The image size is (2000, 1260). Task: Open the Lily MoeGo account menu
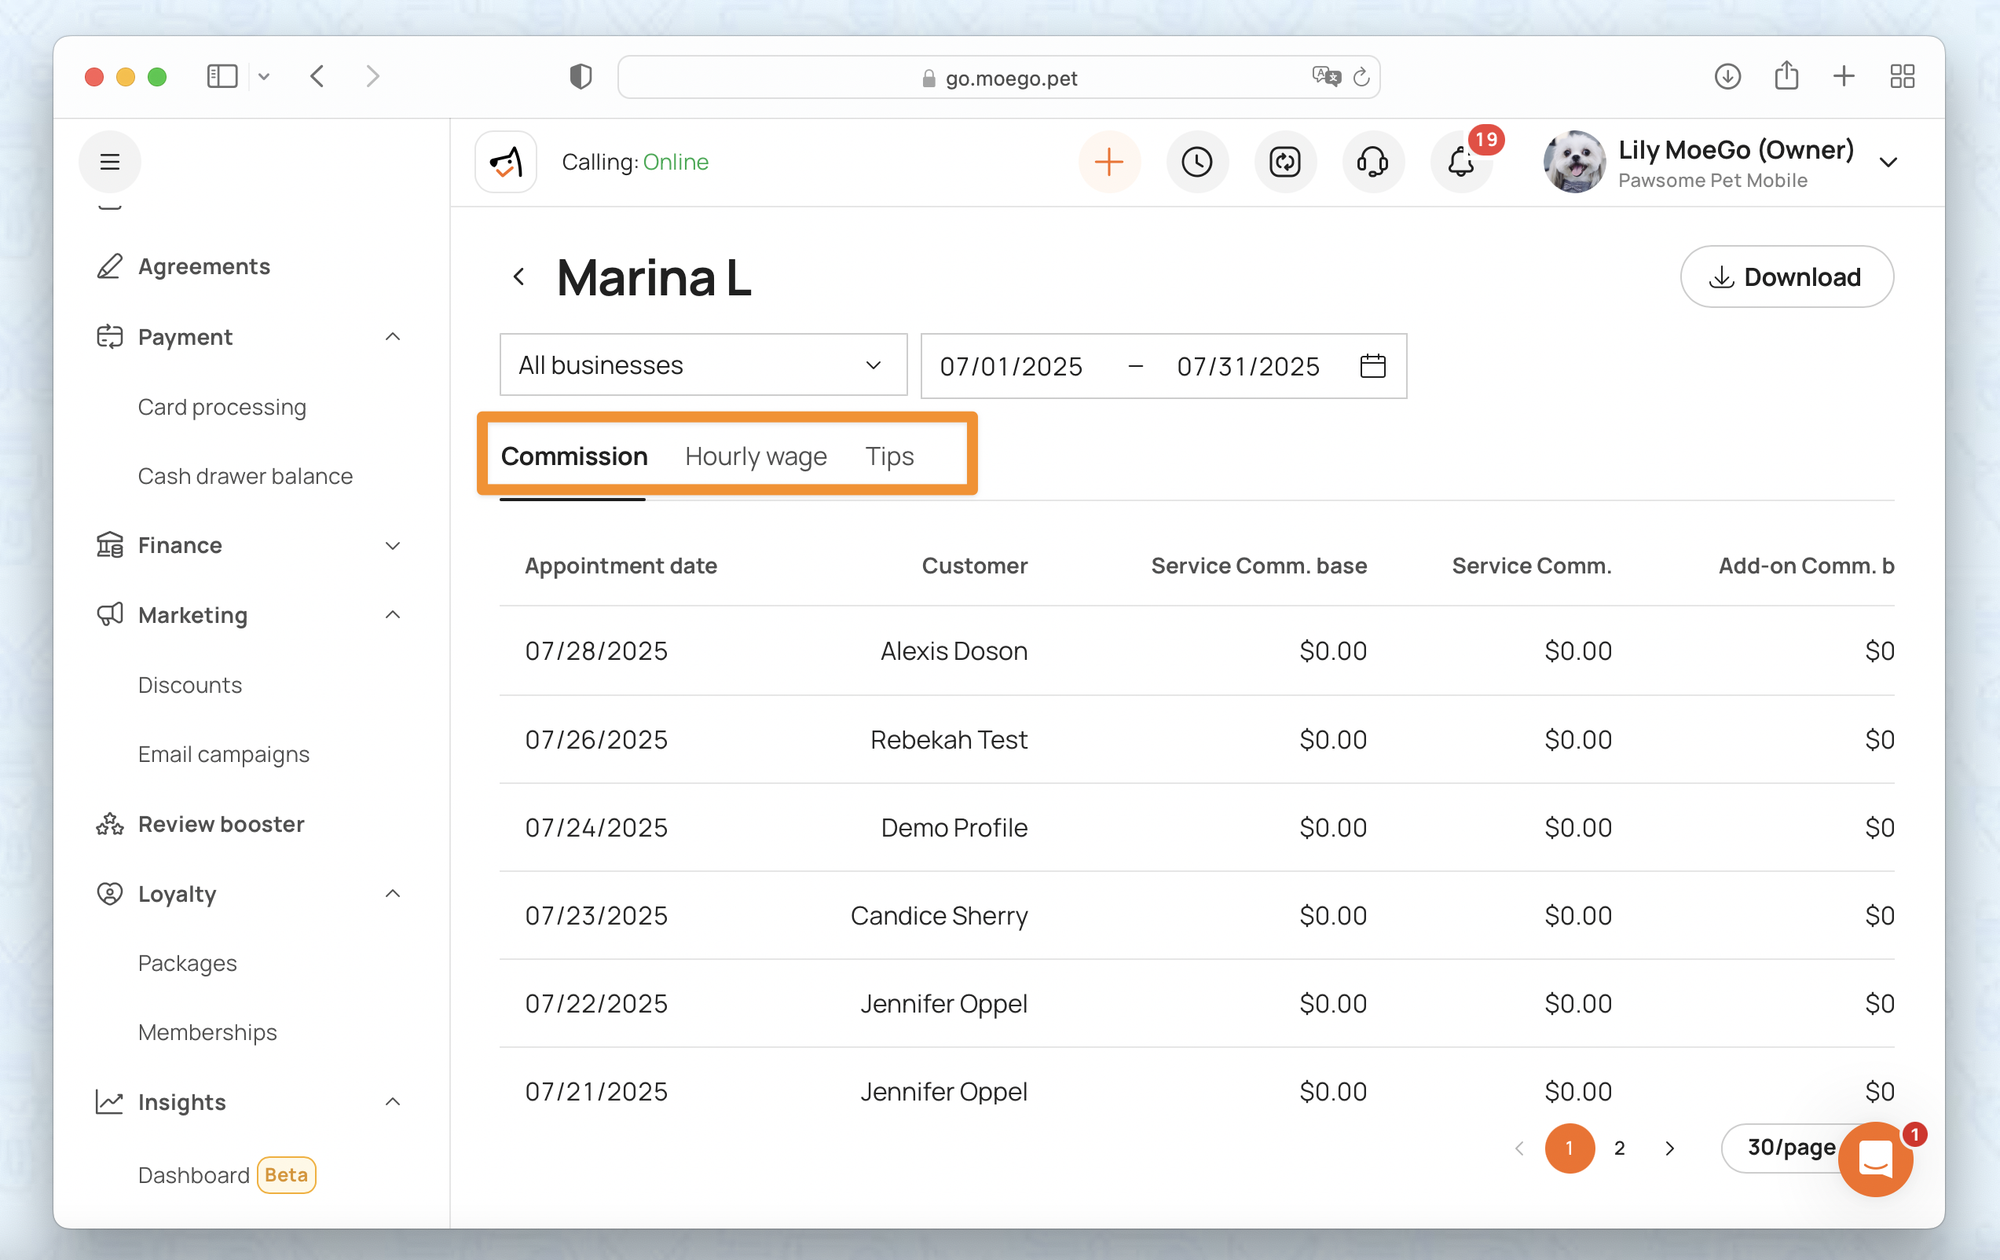(1735, 162)
